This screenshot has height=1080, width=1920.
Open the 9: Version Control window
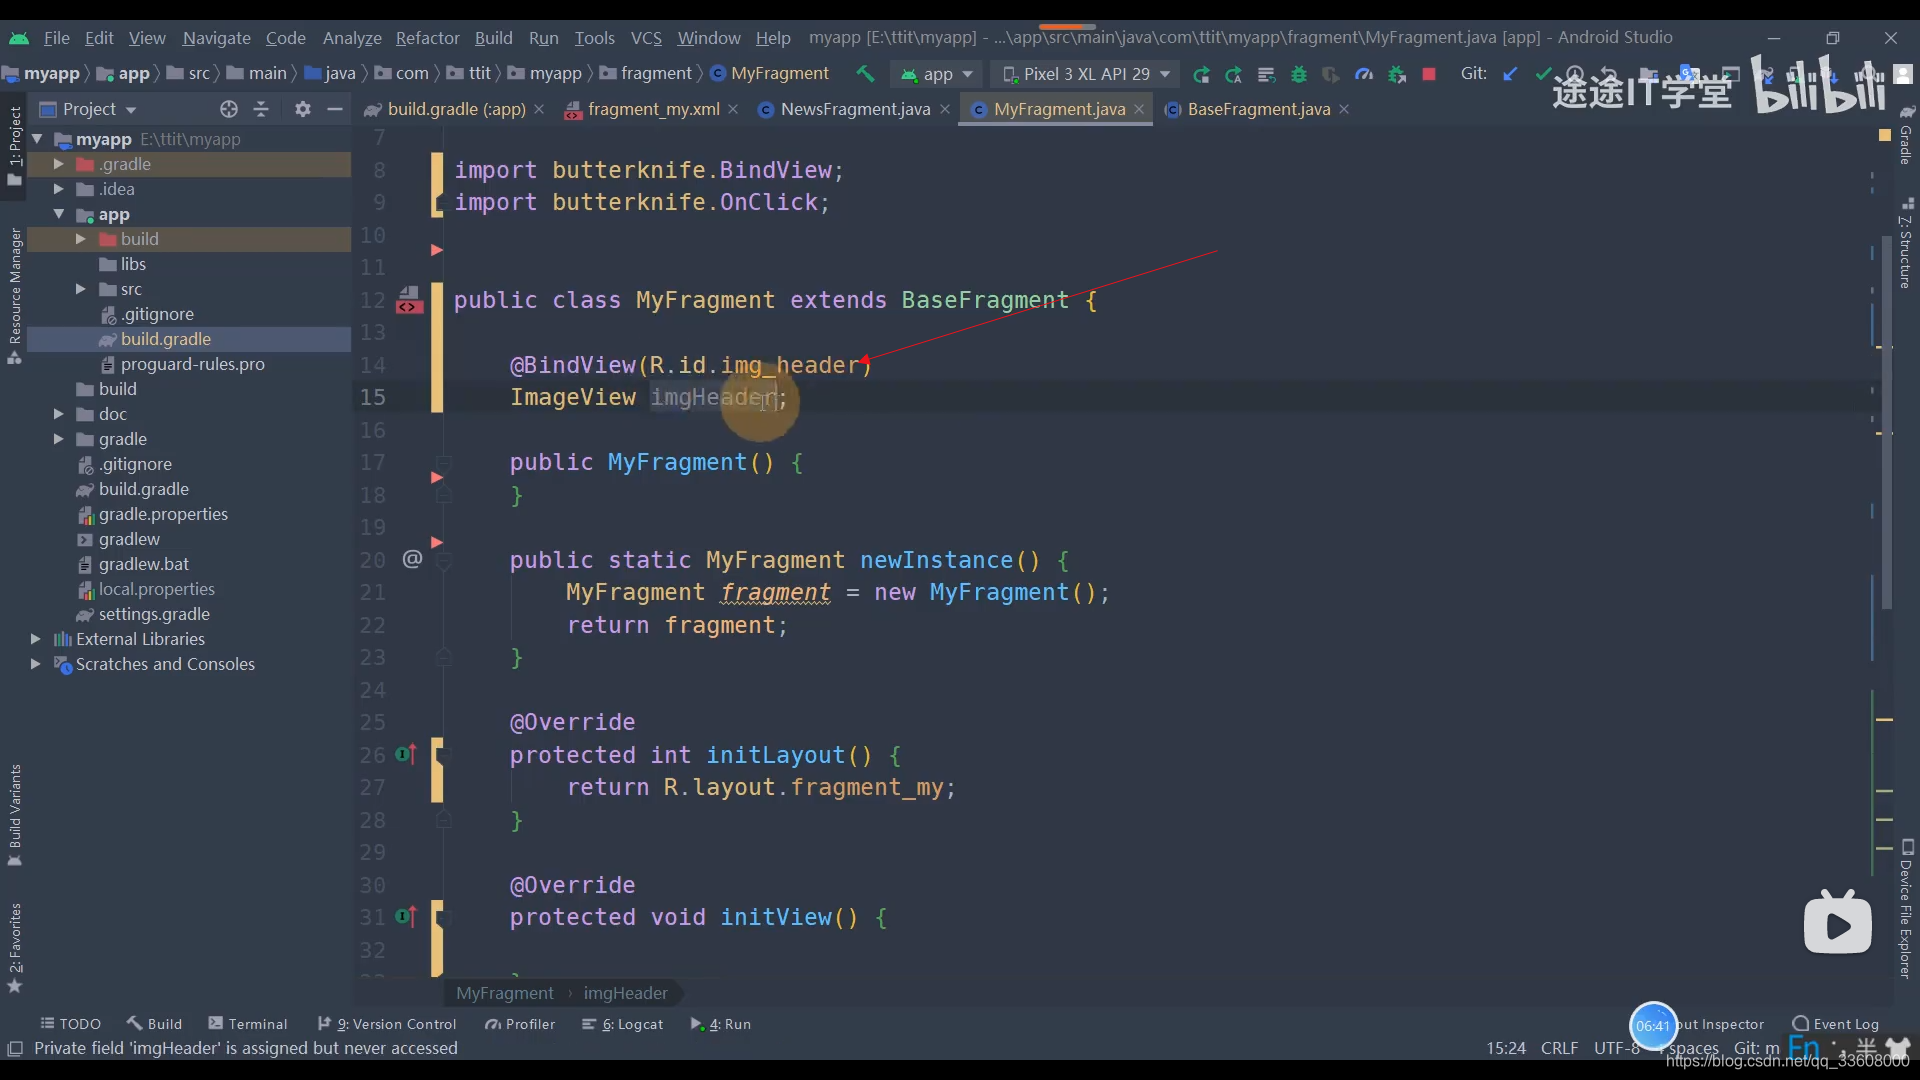coord(387,1024)
